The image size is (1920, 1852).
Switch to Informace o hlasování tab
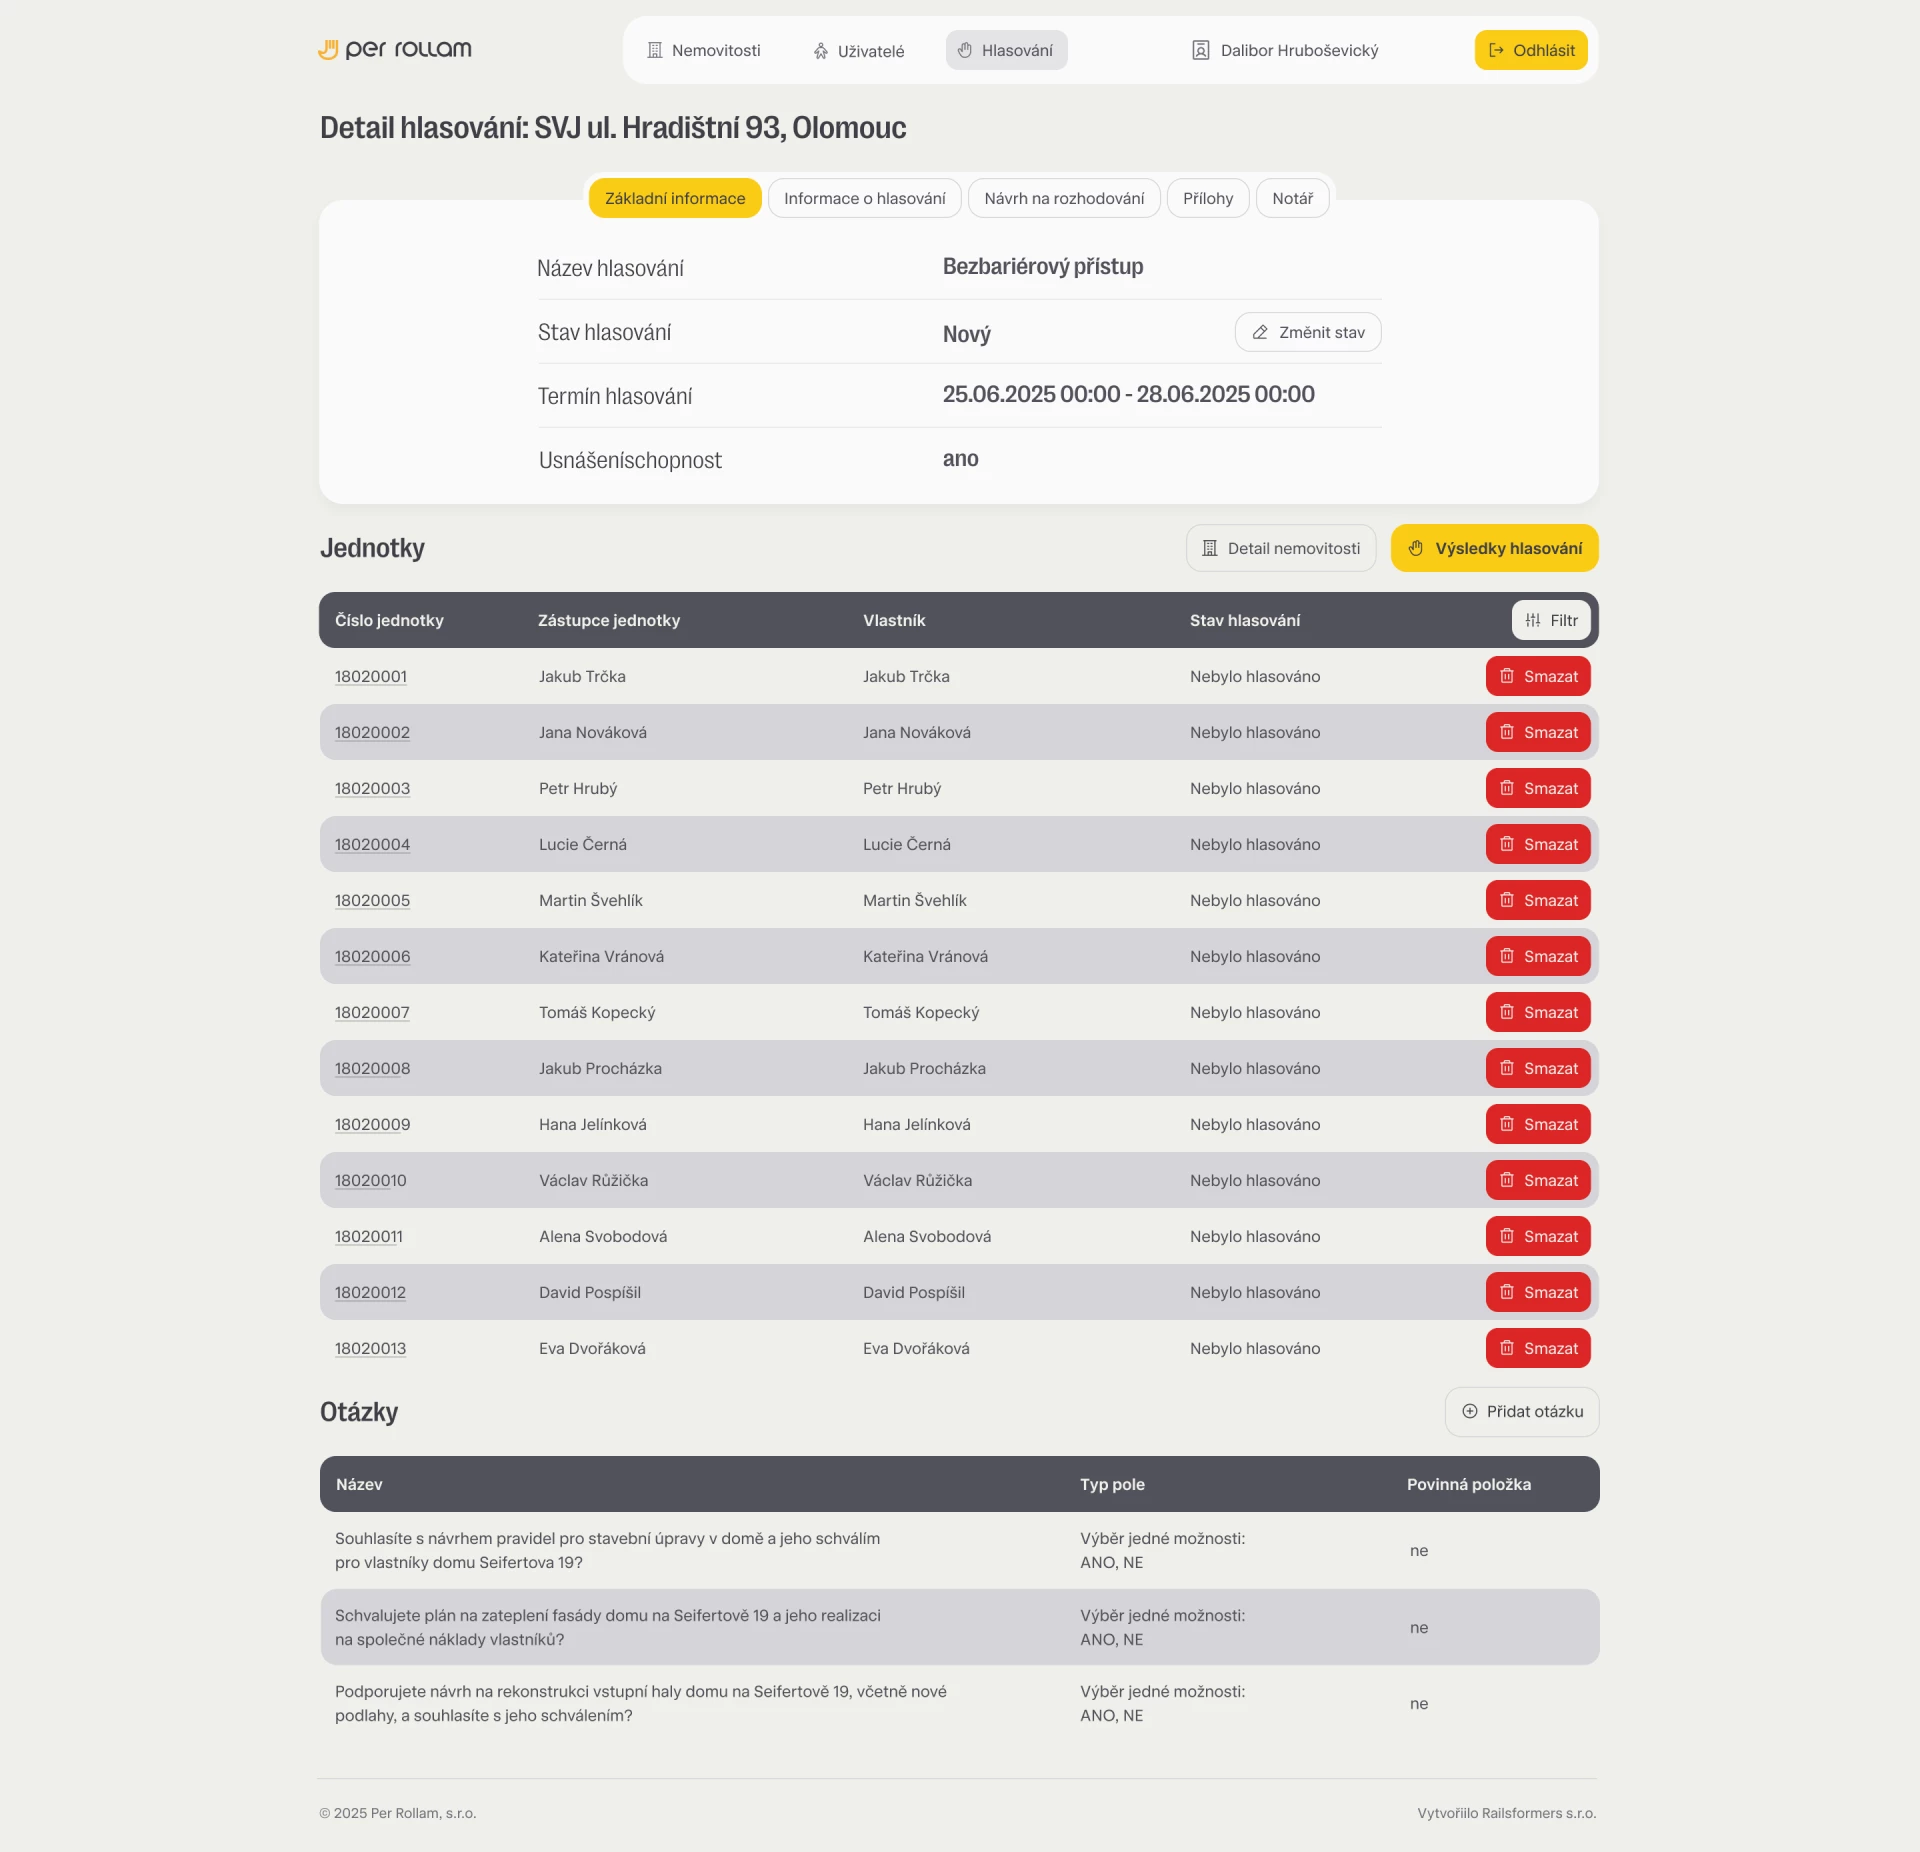[864, 198]
